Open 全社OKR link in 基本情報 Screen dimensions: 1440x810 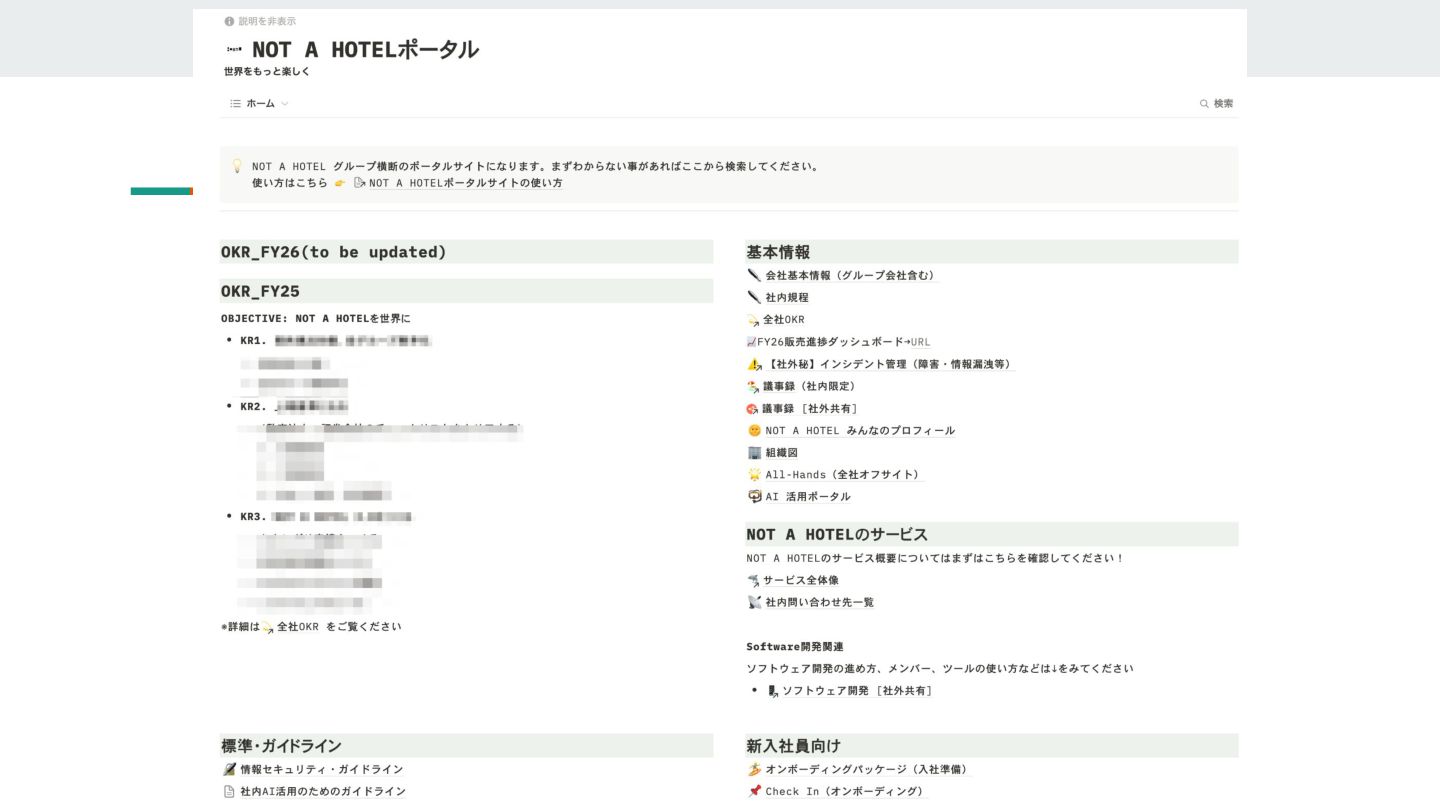[x=783, y=320]
